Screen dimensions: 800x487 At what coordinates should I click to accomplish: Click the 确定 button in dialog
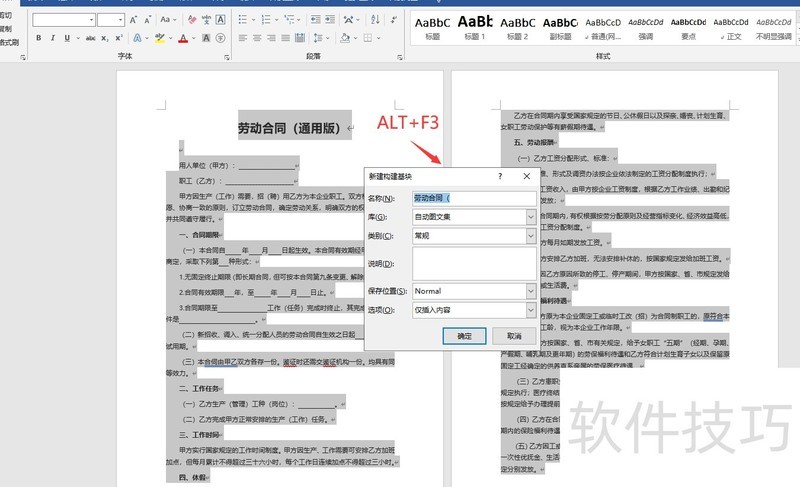coord(465,336)
